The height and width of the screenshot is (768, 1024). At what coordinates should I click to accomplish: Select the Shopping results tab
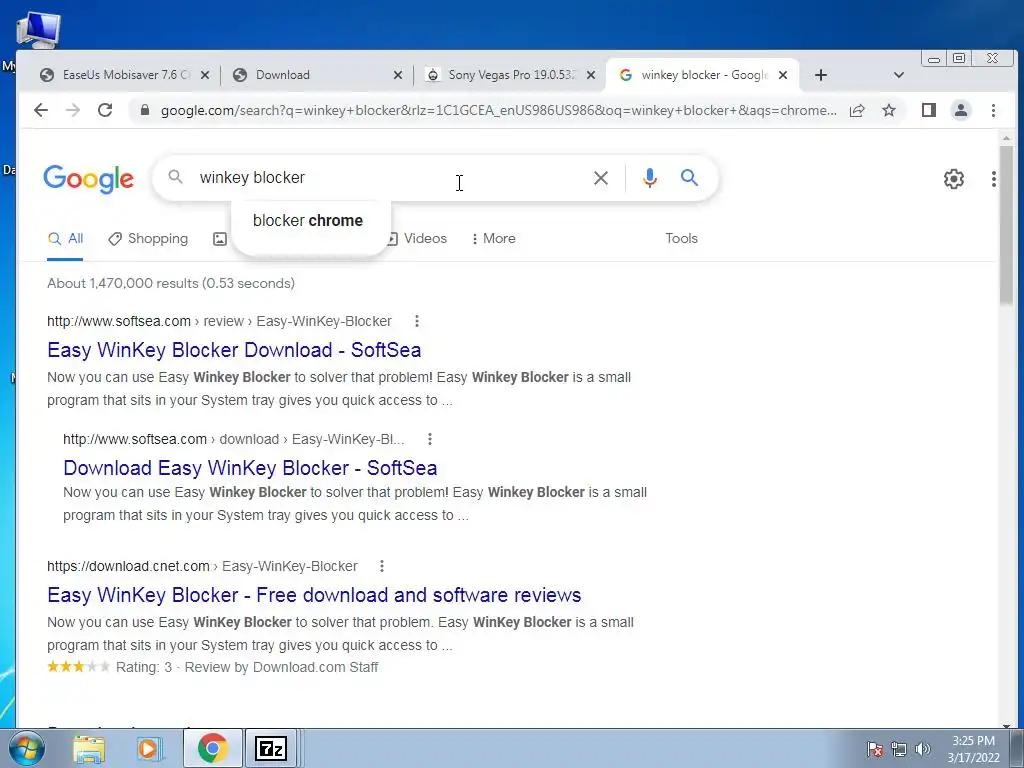tap(148, 238)
